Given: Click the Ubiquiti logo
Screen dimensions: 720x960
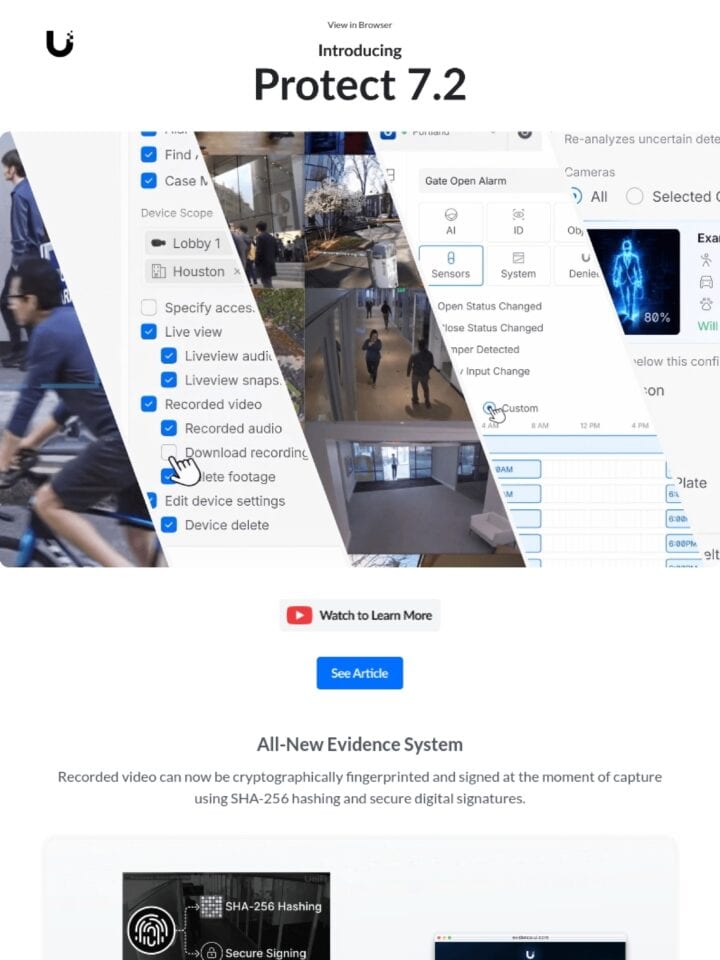Looking at the screenshot, I should pos(59,43).
